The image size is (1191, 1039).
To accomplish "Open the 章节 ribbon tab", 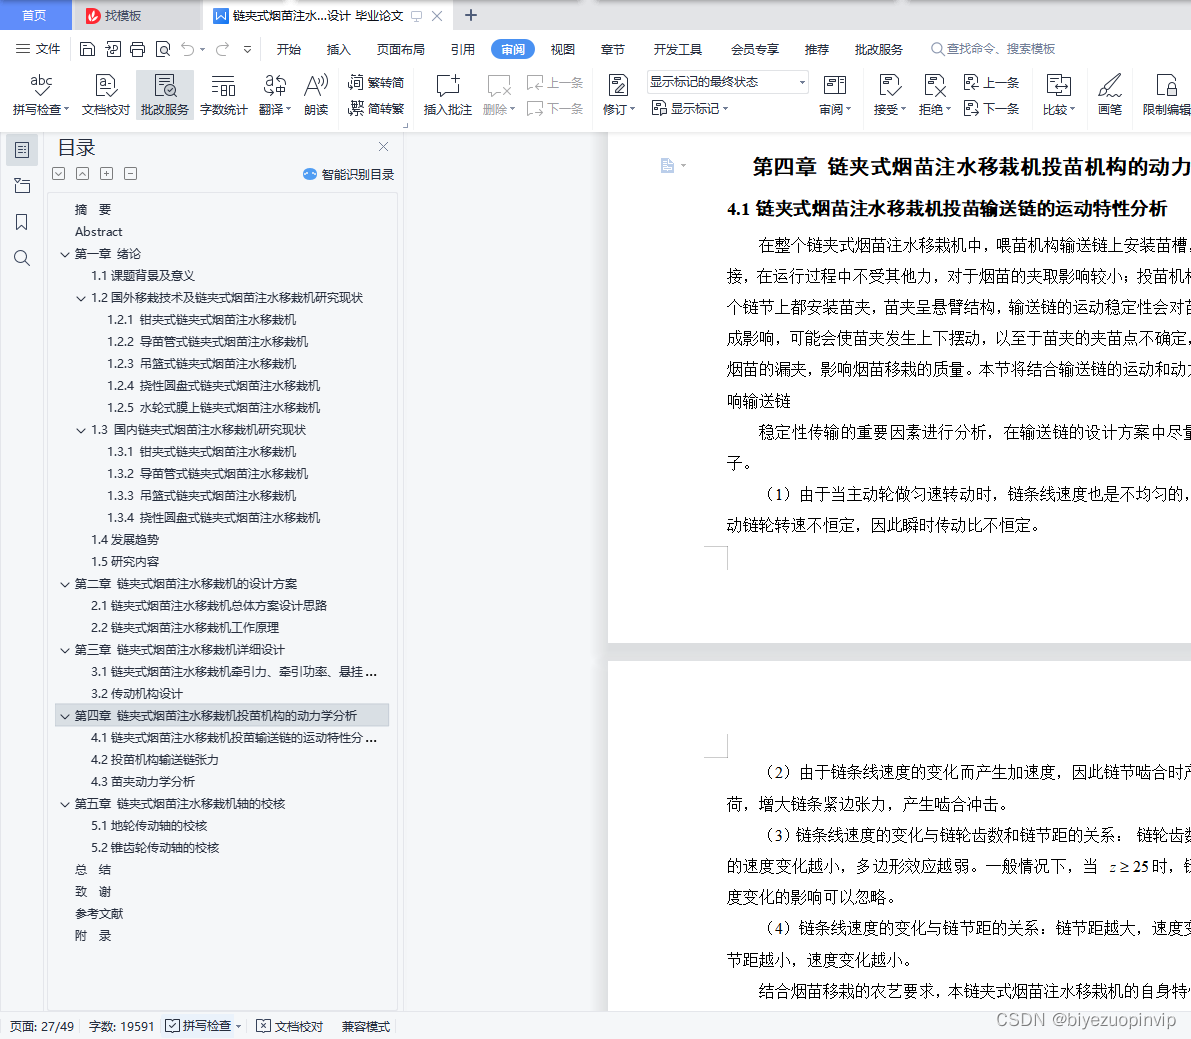I will click(613, 48).
